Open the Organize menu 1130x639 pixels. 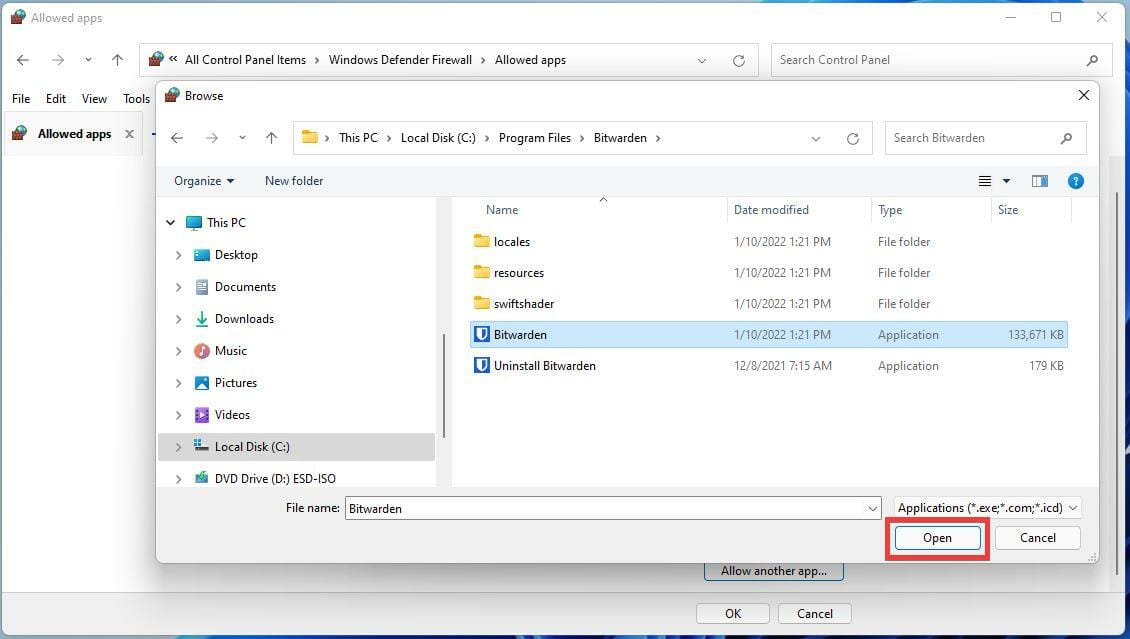coord(204,181)
